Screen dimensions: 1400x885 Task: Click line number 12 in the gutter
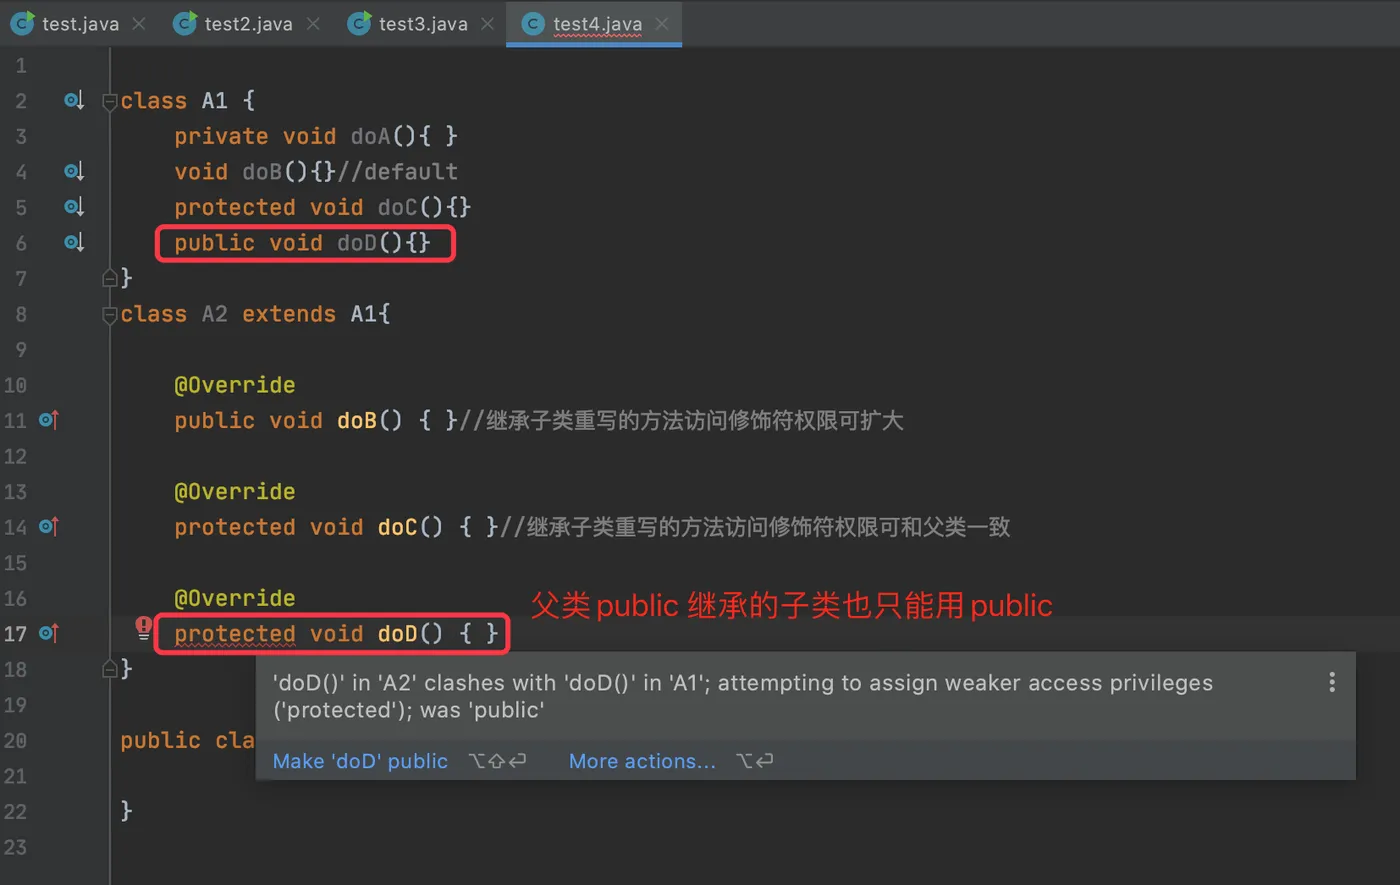pos(15,456)
